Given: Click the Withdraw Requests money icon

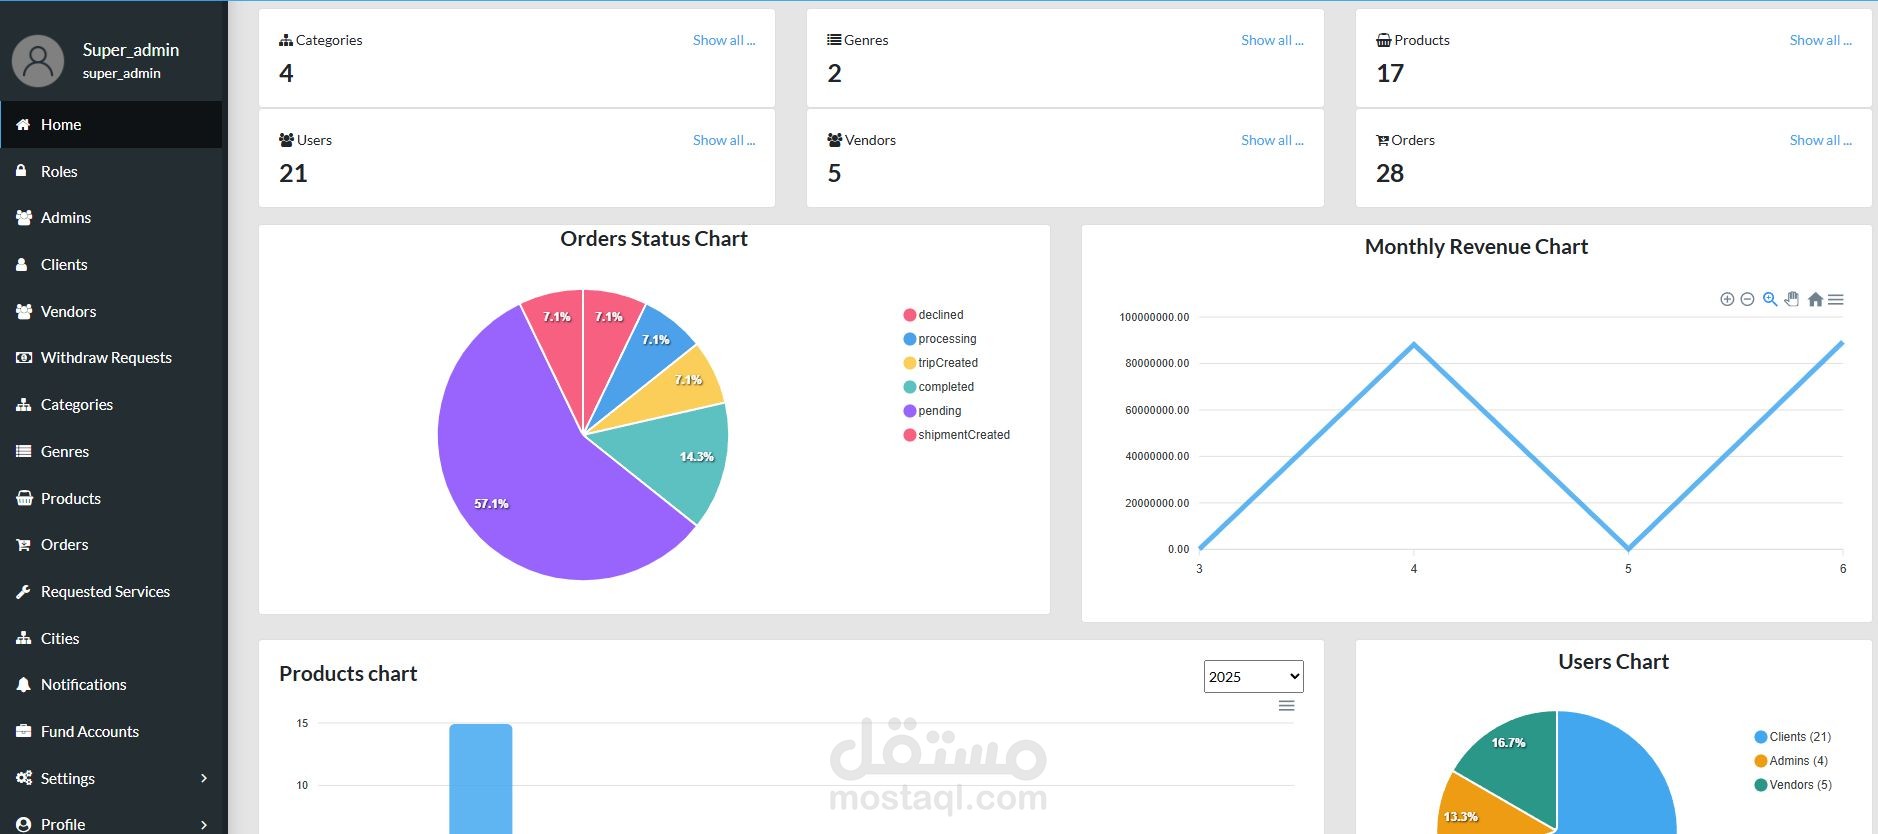Looking at the screenshot, I should (x=24, y=358).
